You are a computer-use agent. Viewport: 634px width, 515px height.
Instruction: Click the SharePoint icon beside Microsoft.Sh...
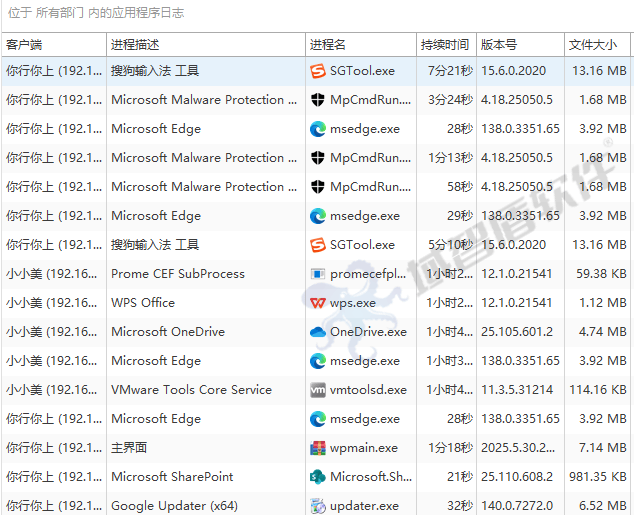318,477
